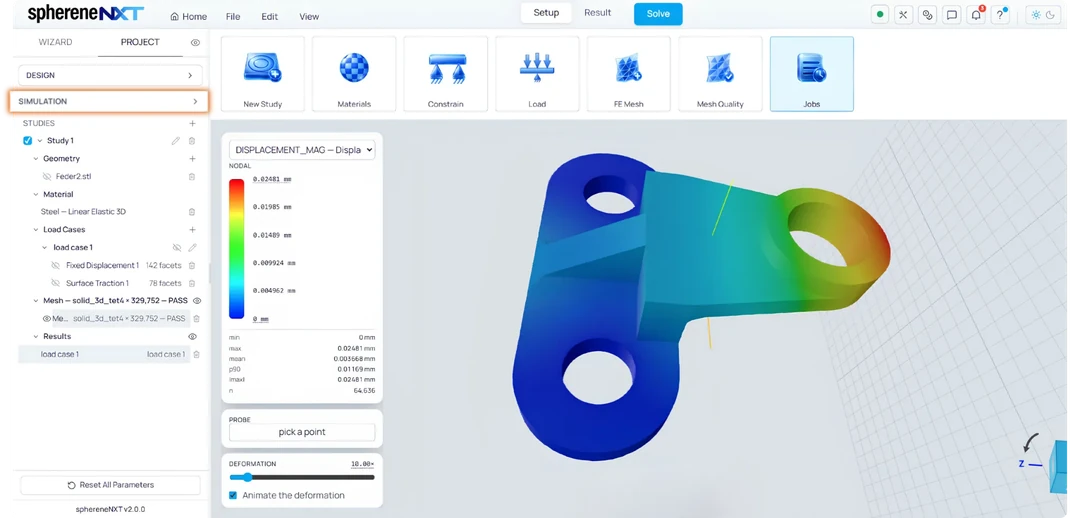The image size is (1080, 518).
Task: Uncheck the Study 1 checkbox
Action: pos(28,141)
